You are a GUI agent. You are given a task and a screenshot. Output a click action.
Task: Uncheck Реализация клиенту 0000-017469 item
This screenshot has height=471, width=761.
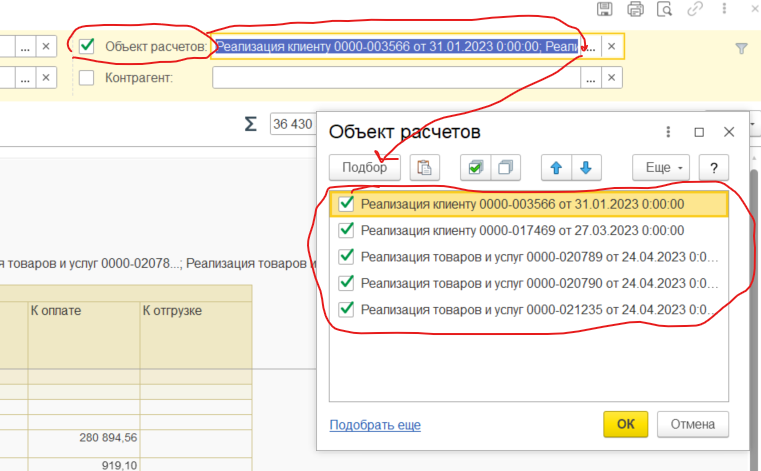tap(347, 230)
